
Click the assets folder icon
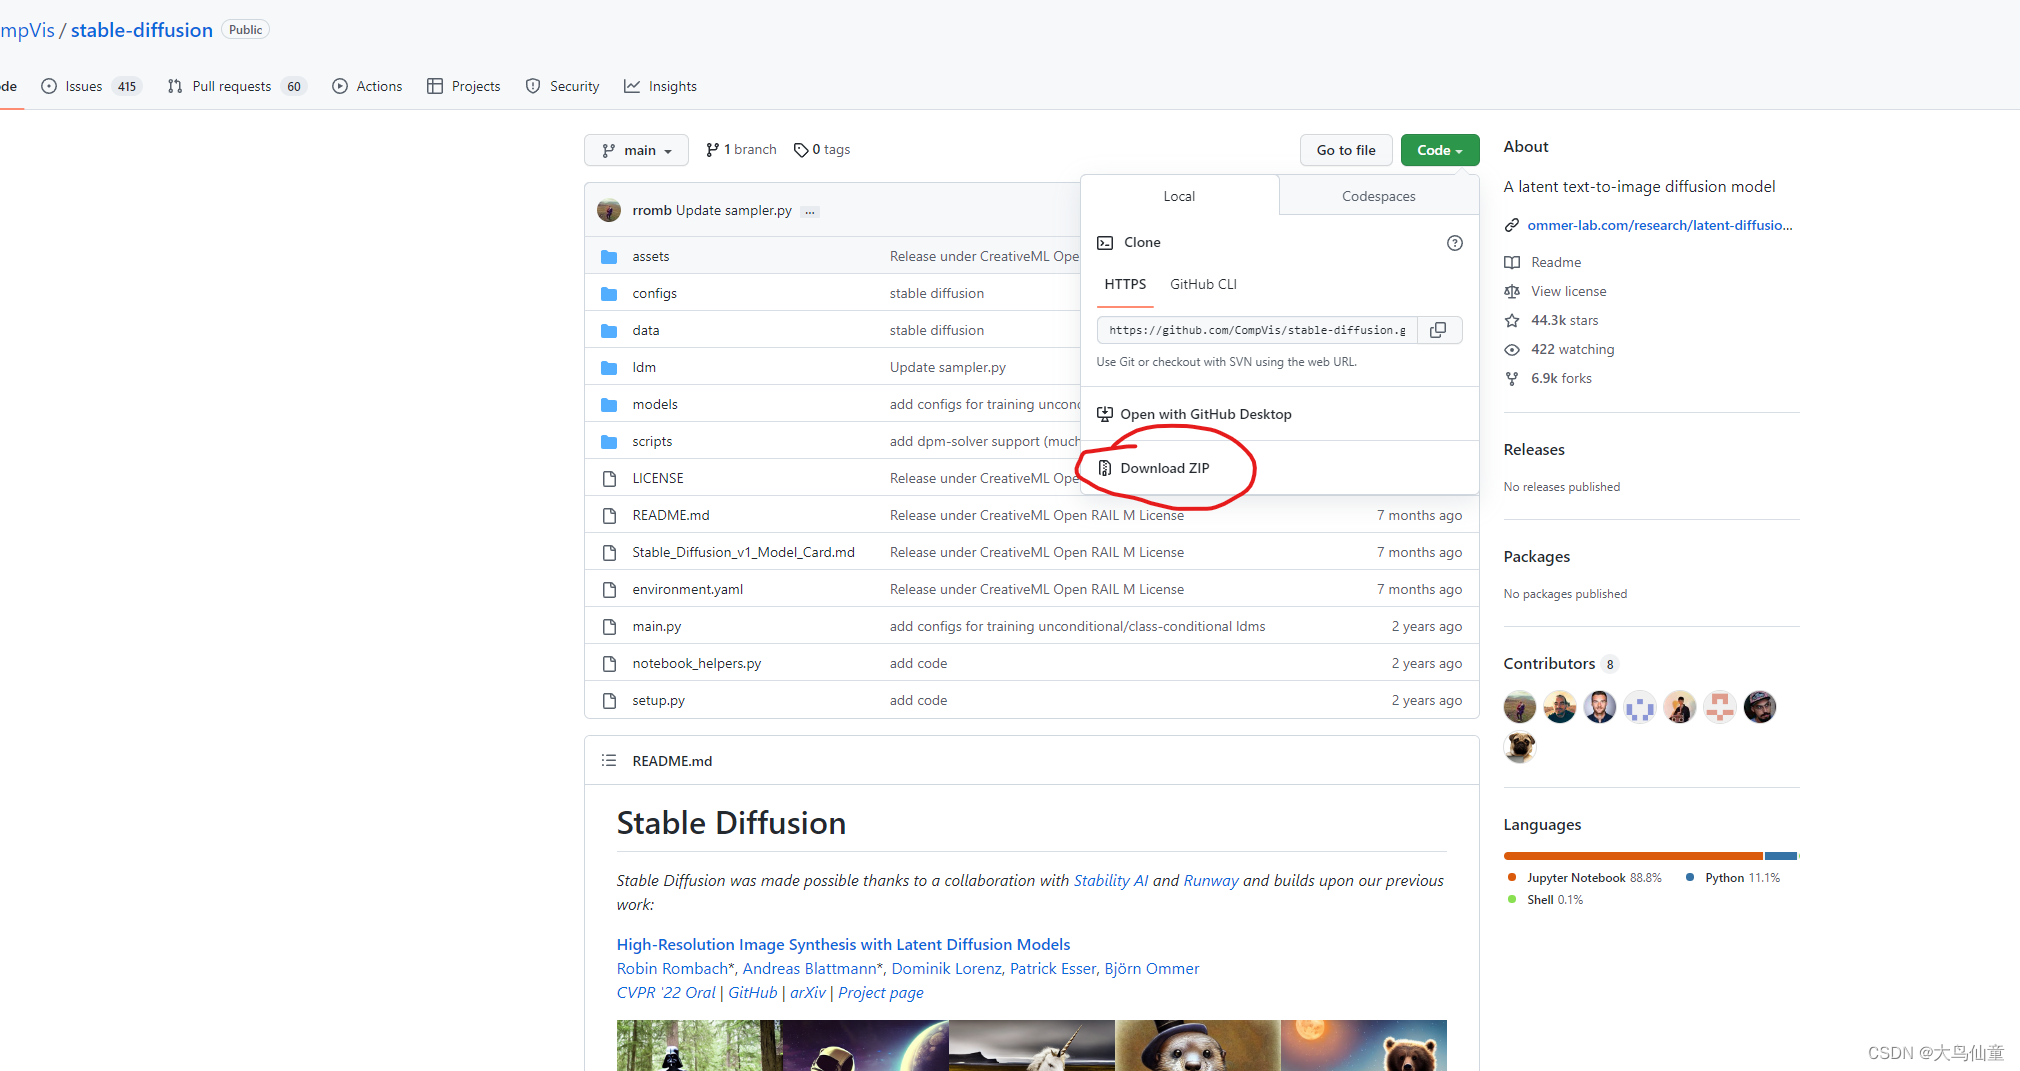click(x=609, y=257)
